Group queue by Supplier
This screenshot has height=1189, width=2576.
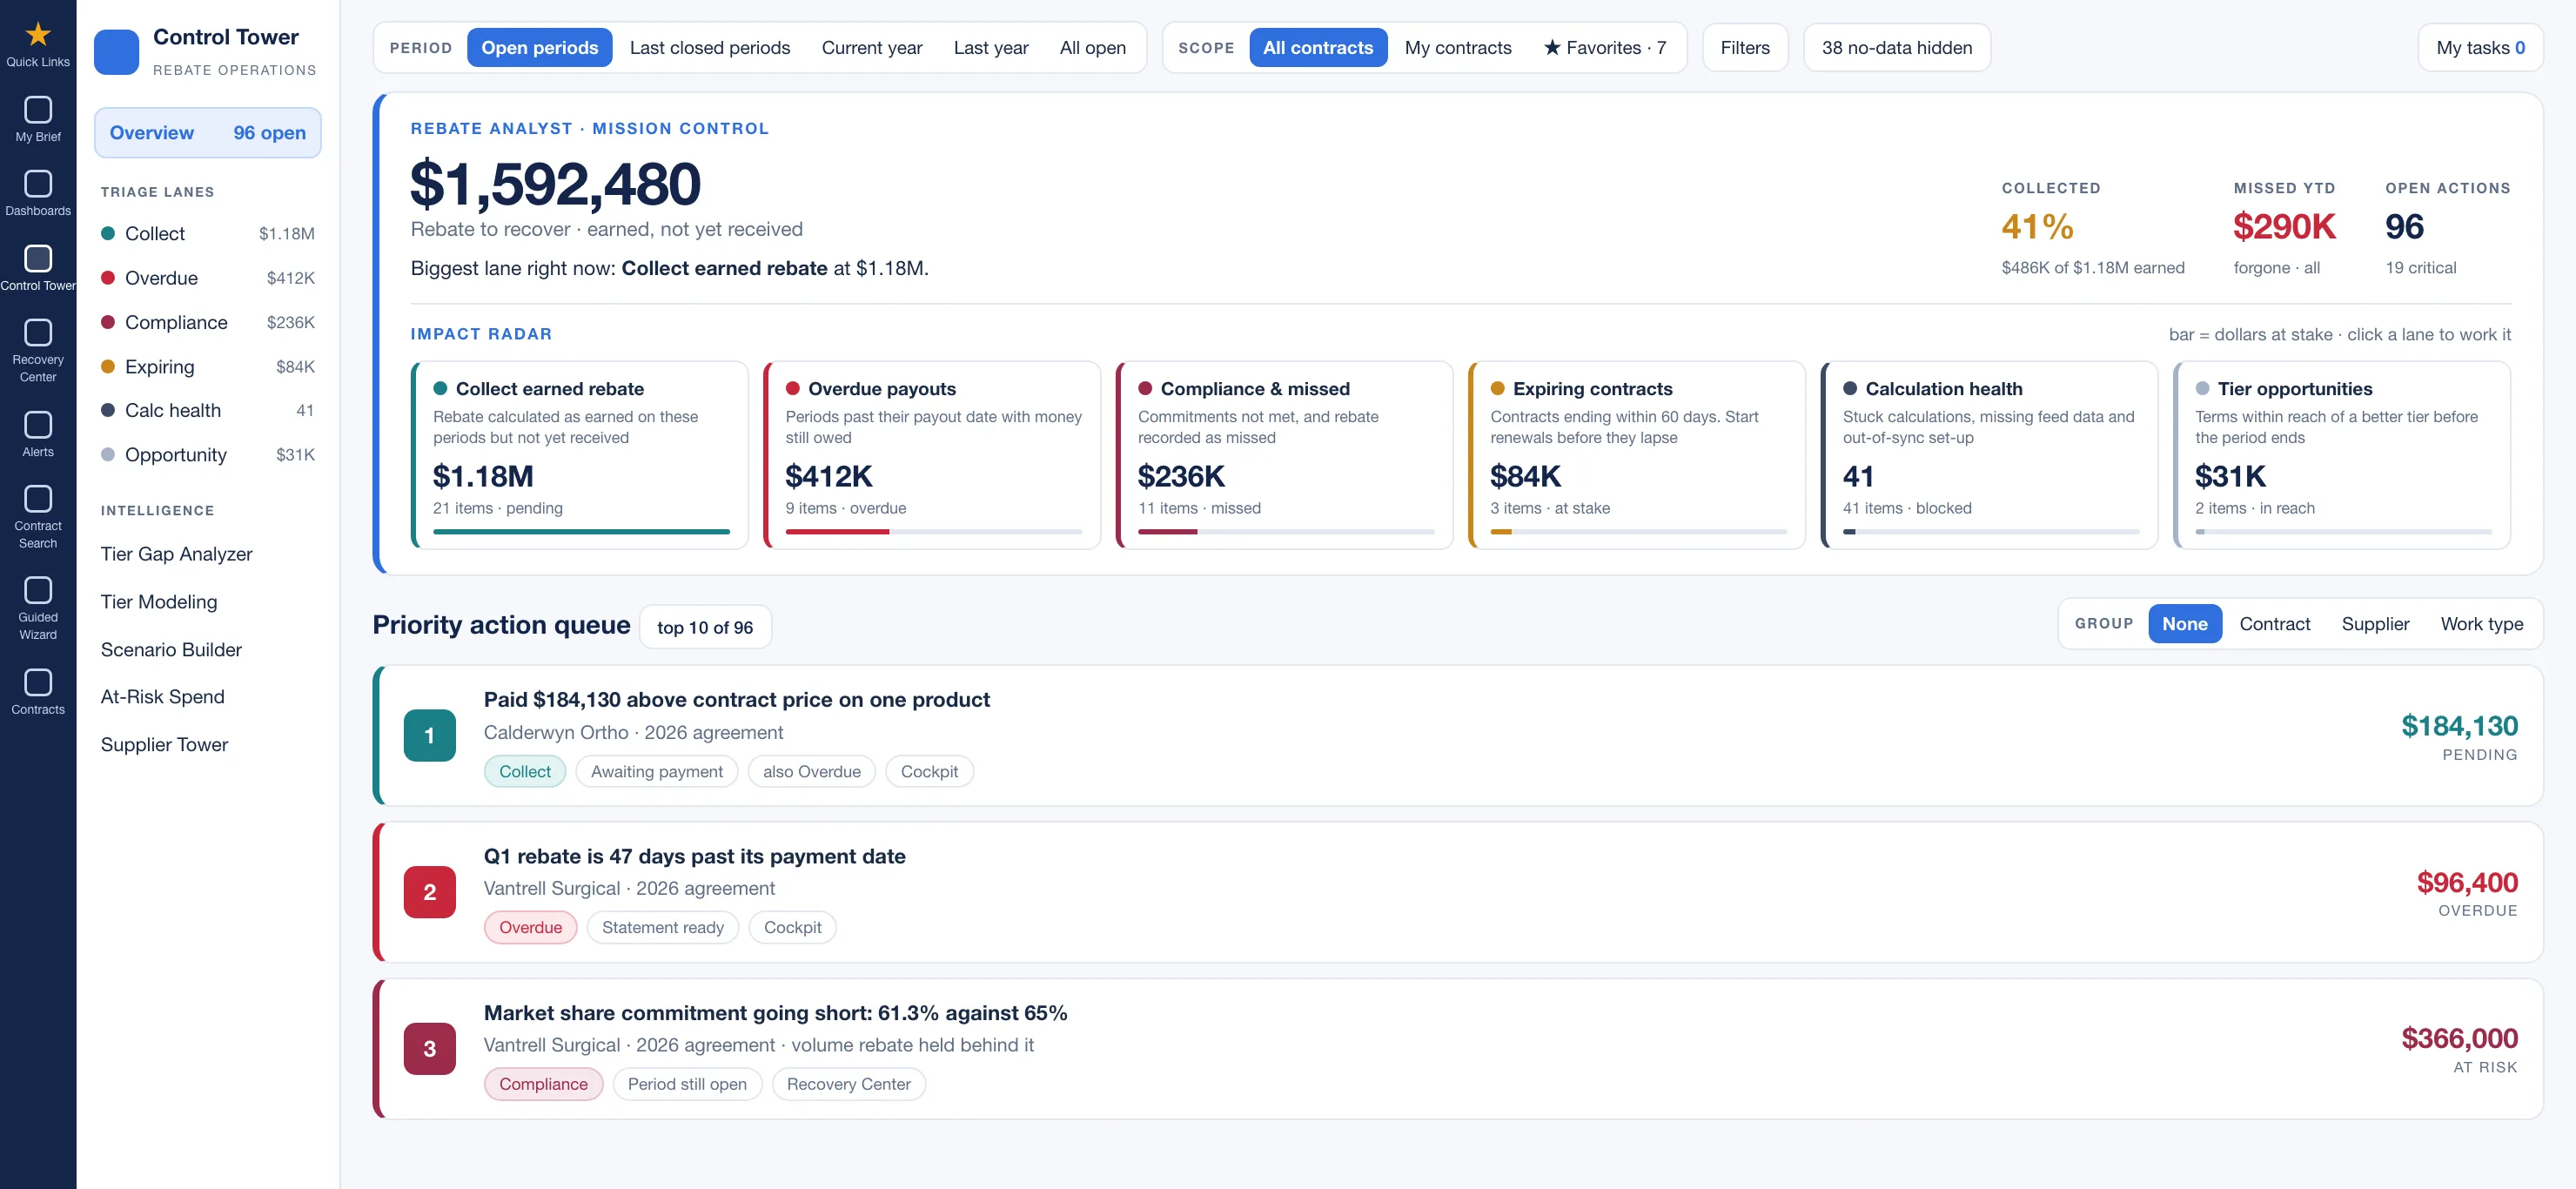[x=2375, y=624]
